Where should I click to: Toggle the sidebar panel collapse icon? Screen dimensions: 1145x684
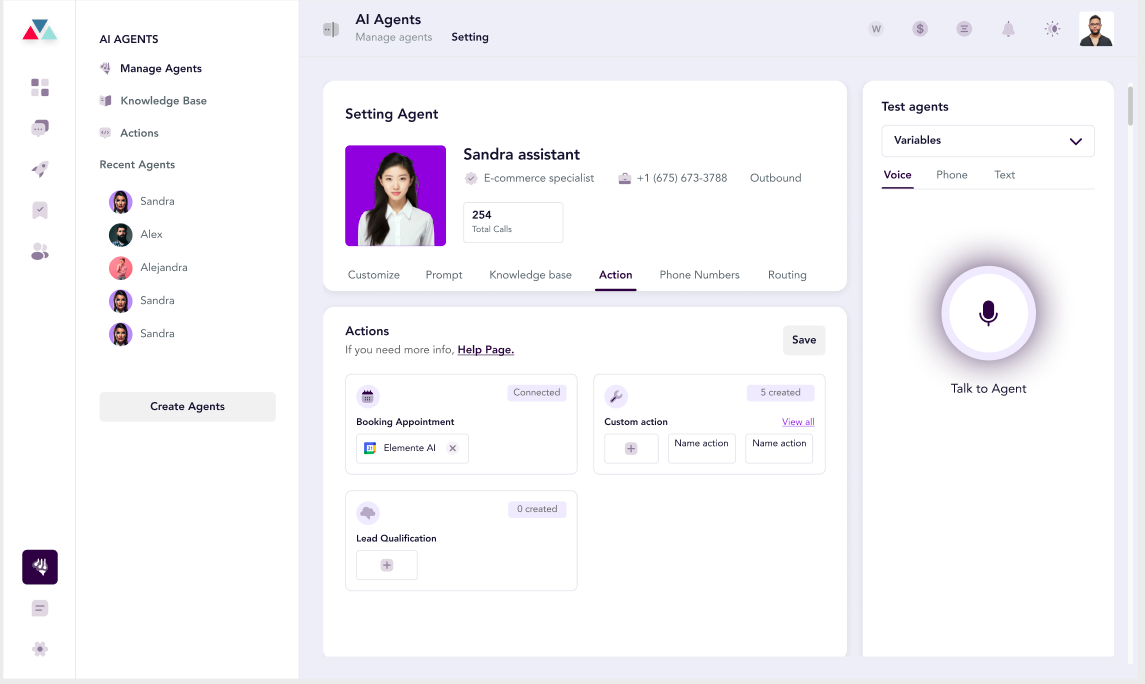[331, 29]
